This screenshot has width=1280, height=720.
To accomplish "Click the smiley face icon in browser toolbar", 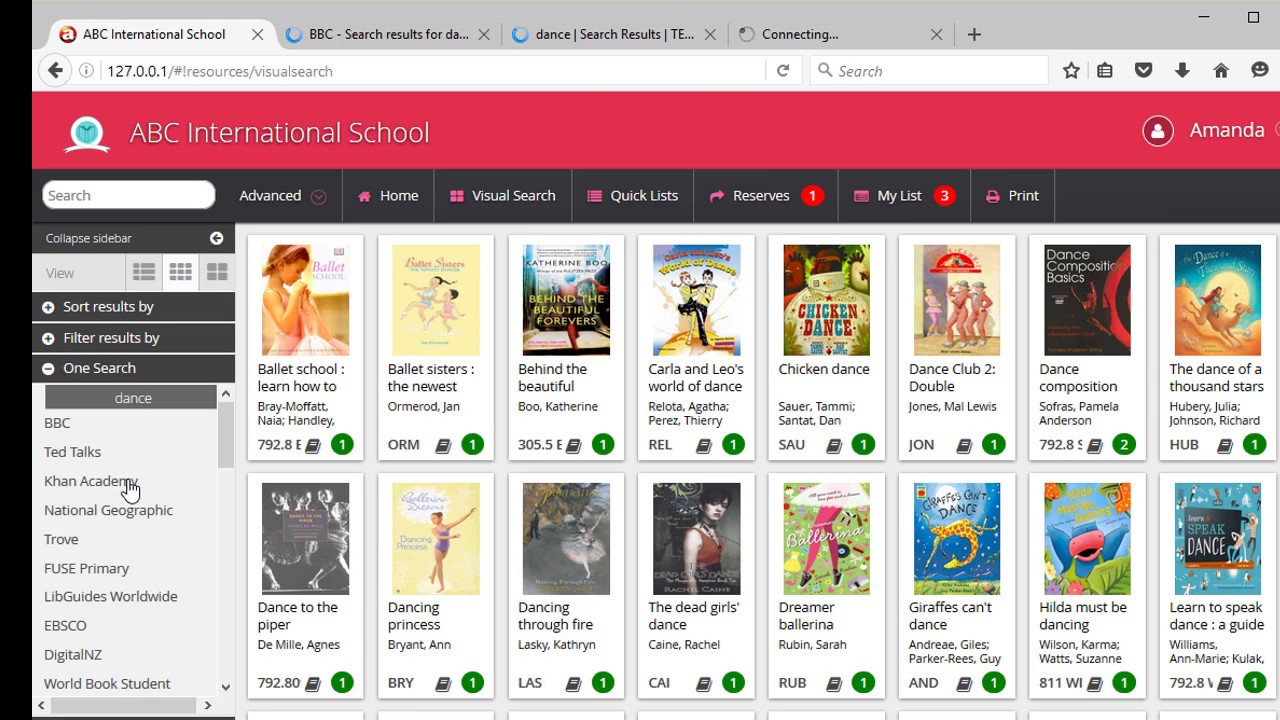I will pos(1260,71).
